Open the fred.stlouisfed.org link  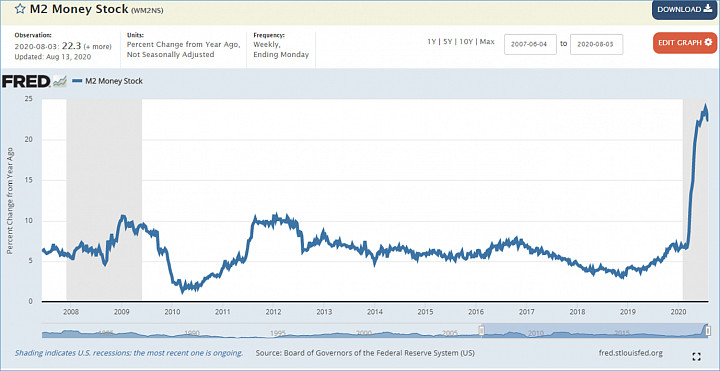coord(631,353)
